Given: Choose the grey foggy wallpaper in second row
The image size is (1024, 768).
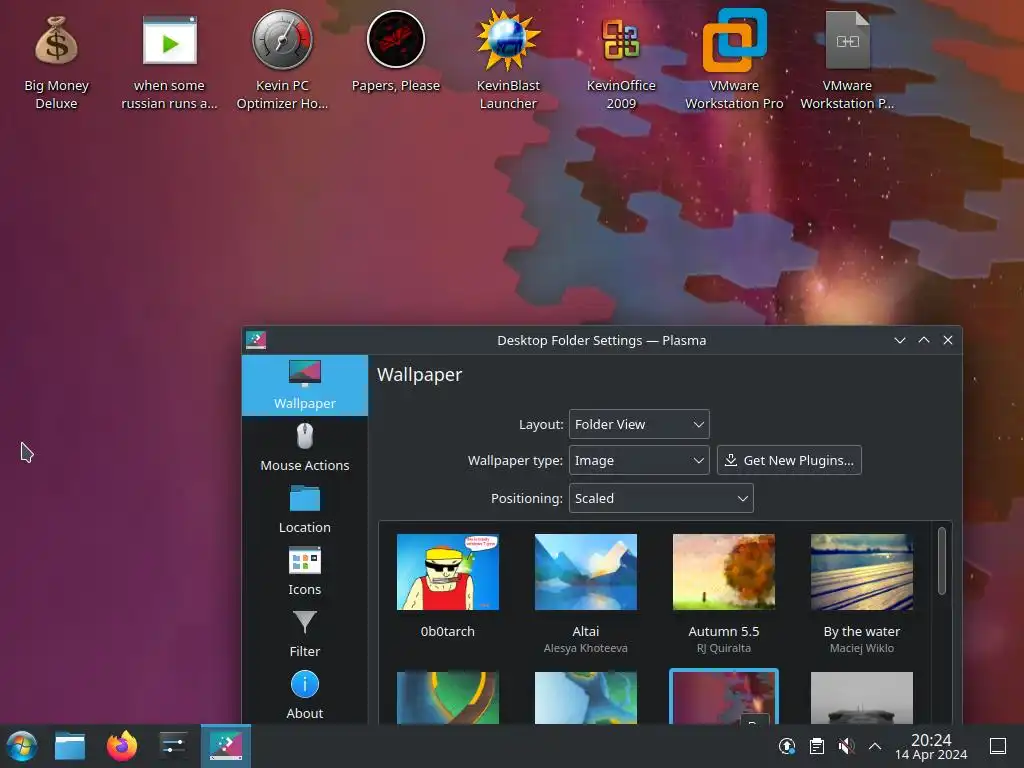Looking at the screenshot, I should (x=862, y=697).
